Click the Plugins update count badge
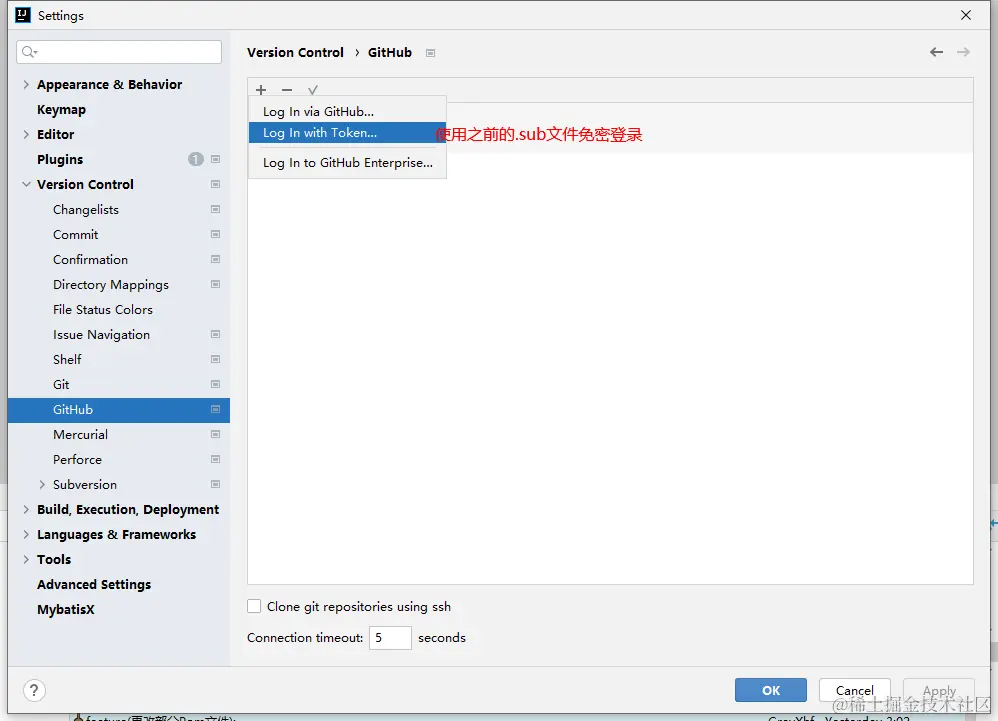The image size is (998, 721). click(x=195, y=159)
